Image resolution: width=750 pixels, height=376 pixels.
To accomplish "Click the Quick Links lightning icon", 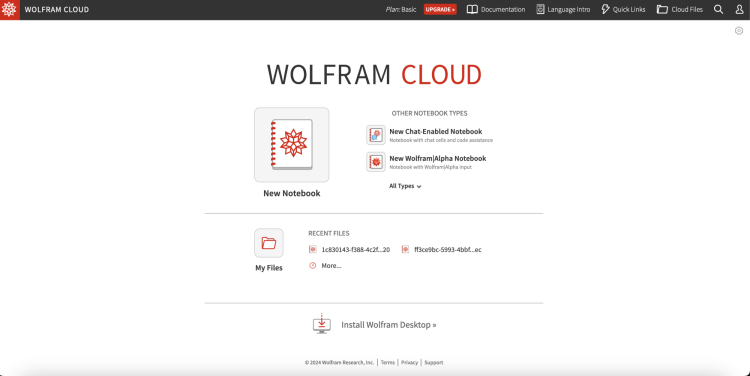I will point(606,10).
